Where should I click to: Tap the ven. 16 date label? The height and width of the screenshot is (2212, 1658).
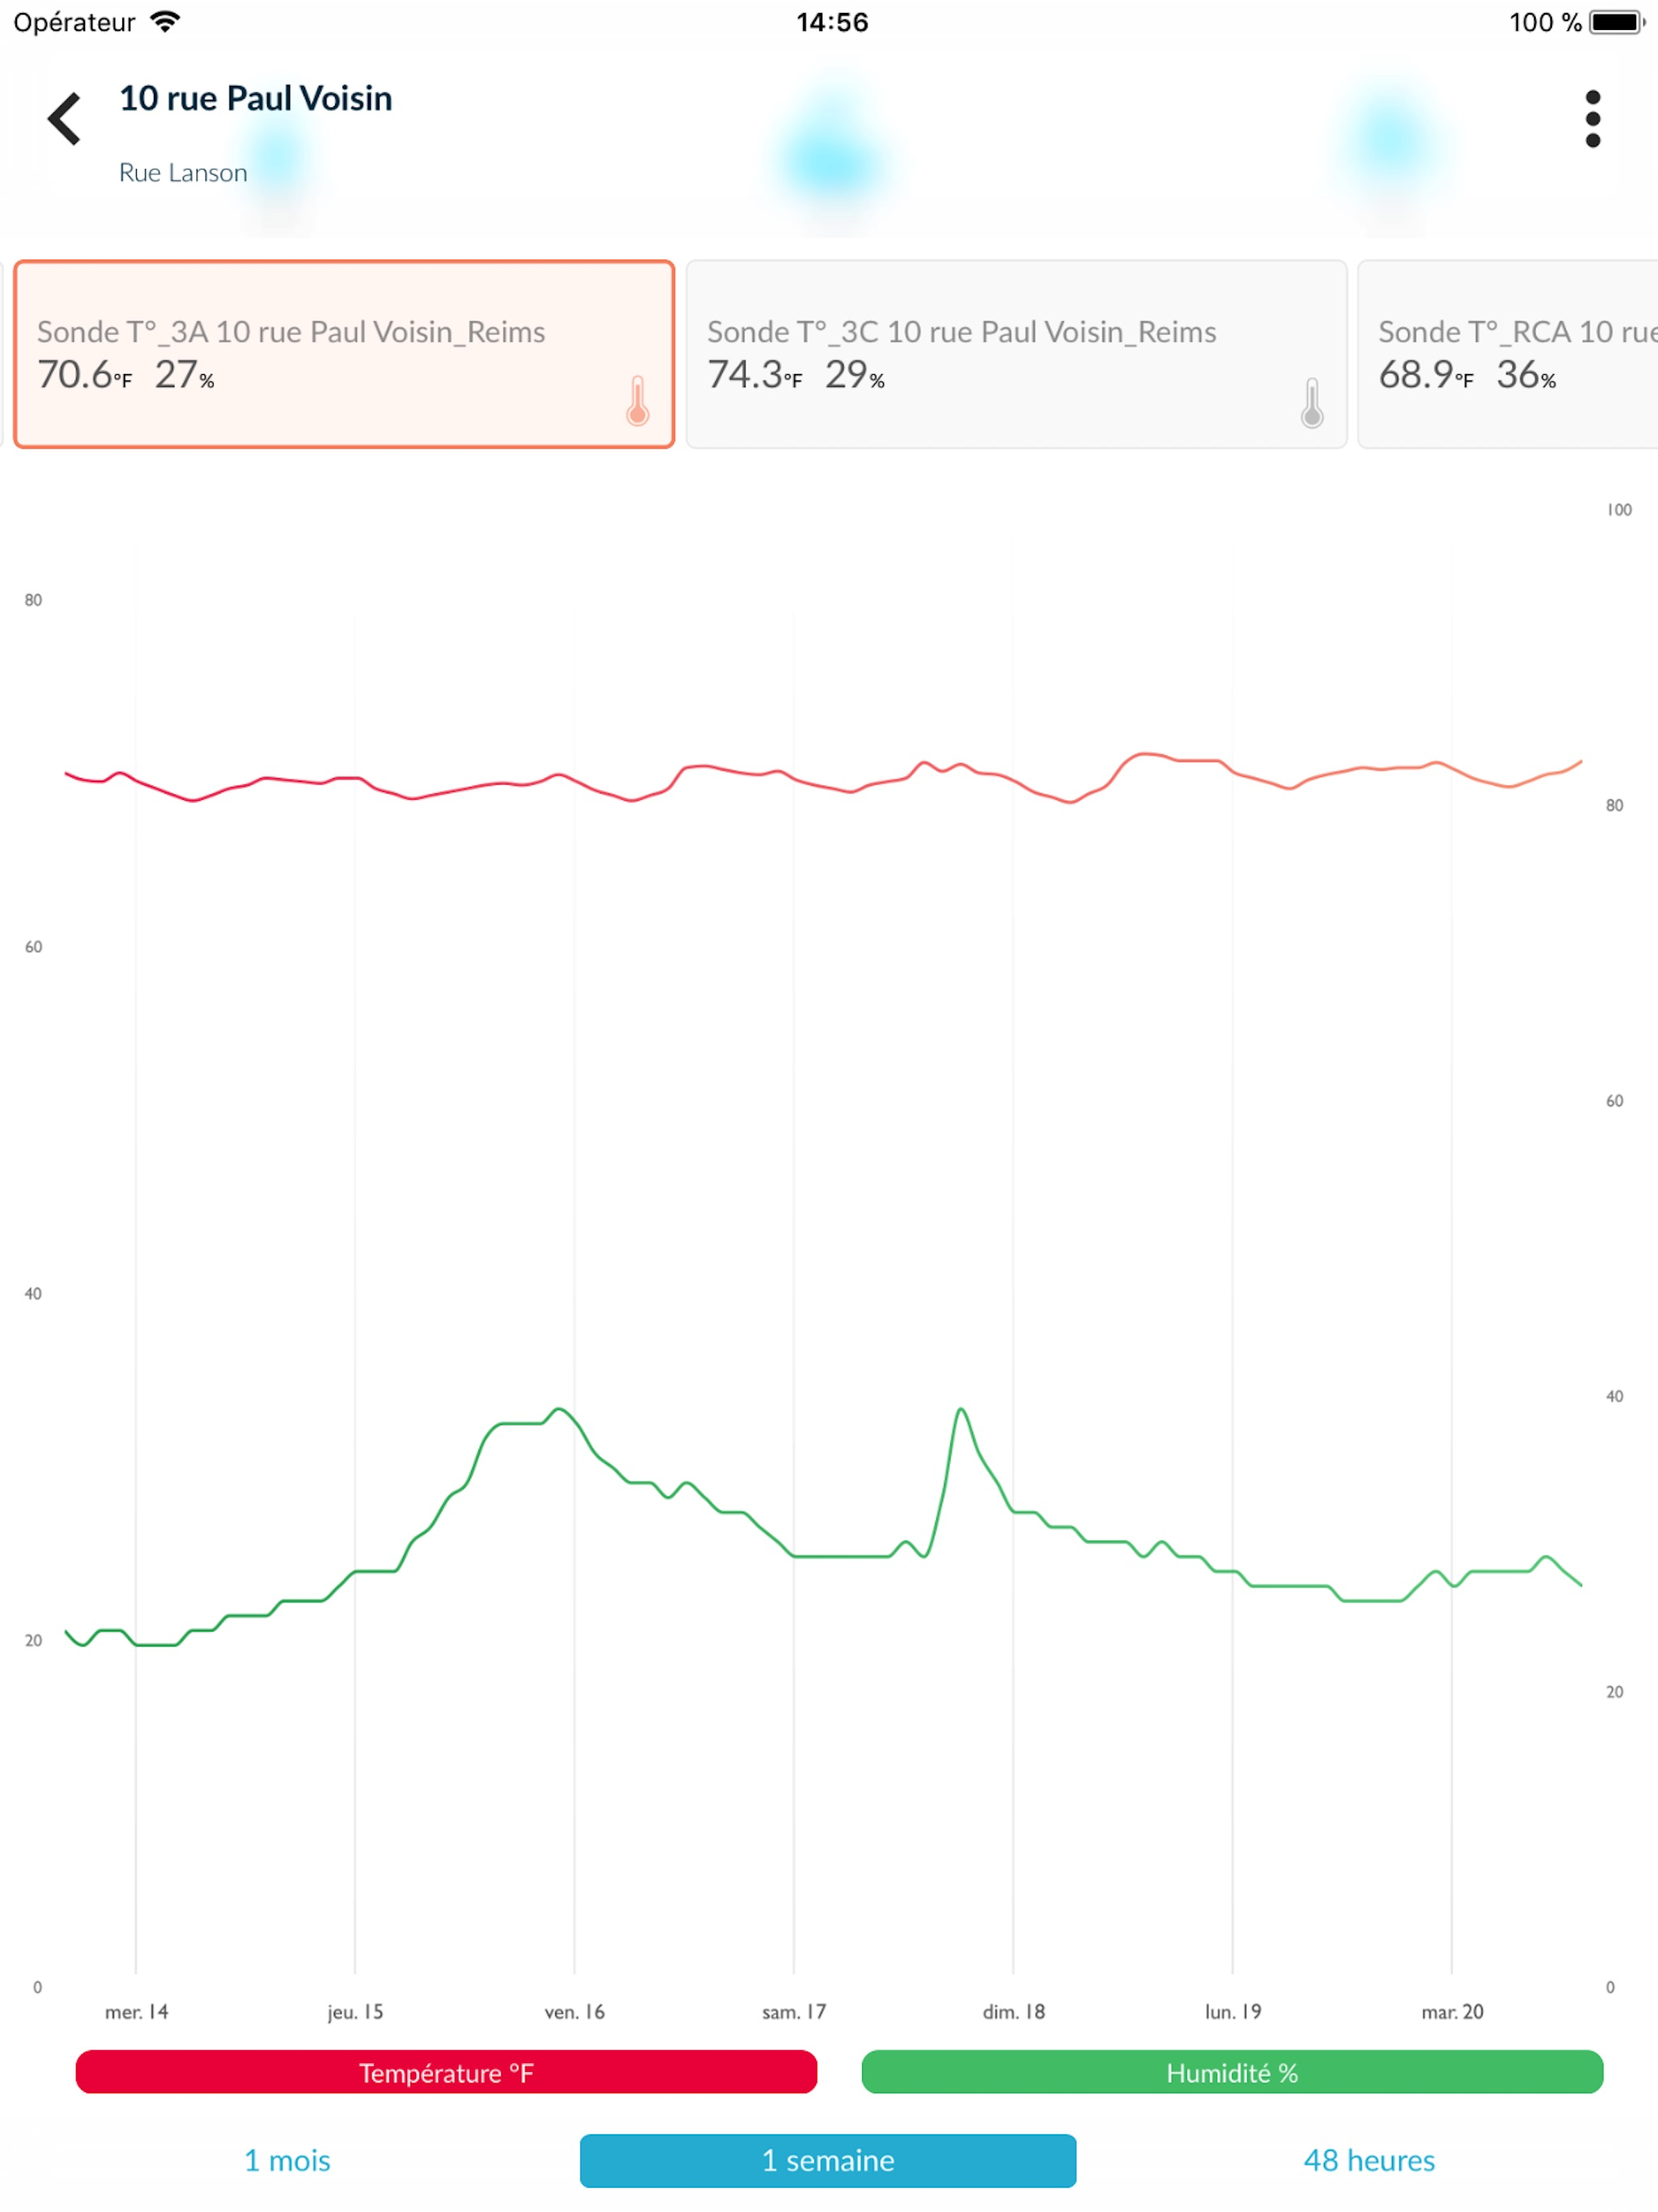coord(575,2011)
